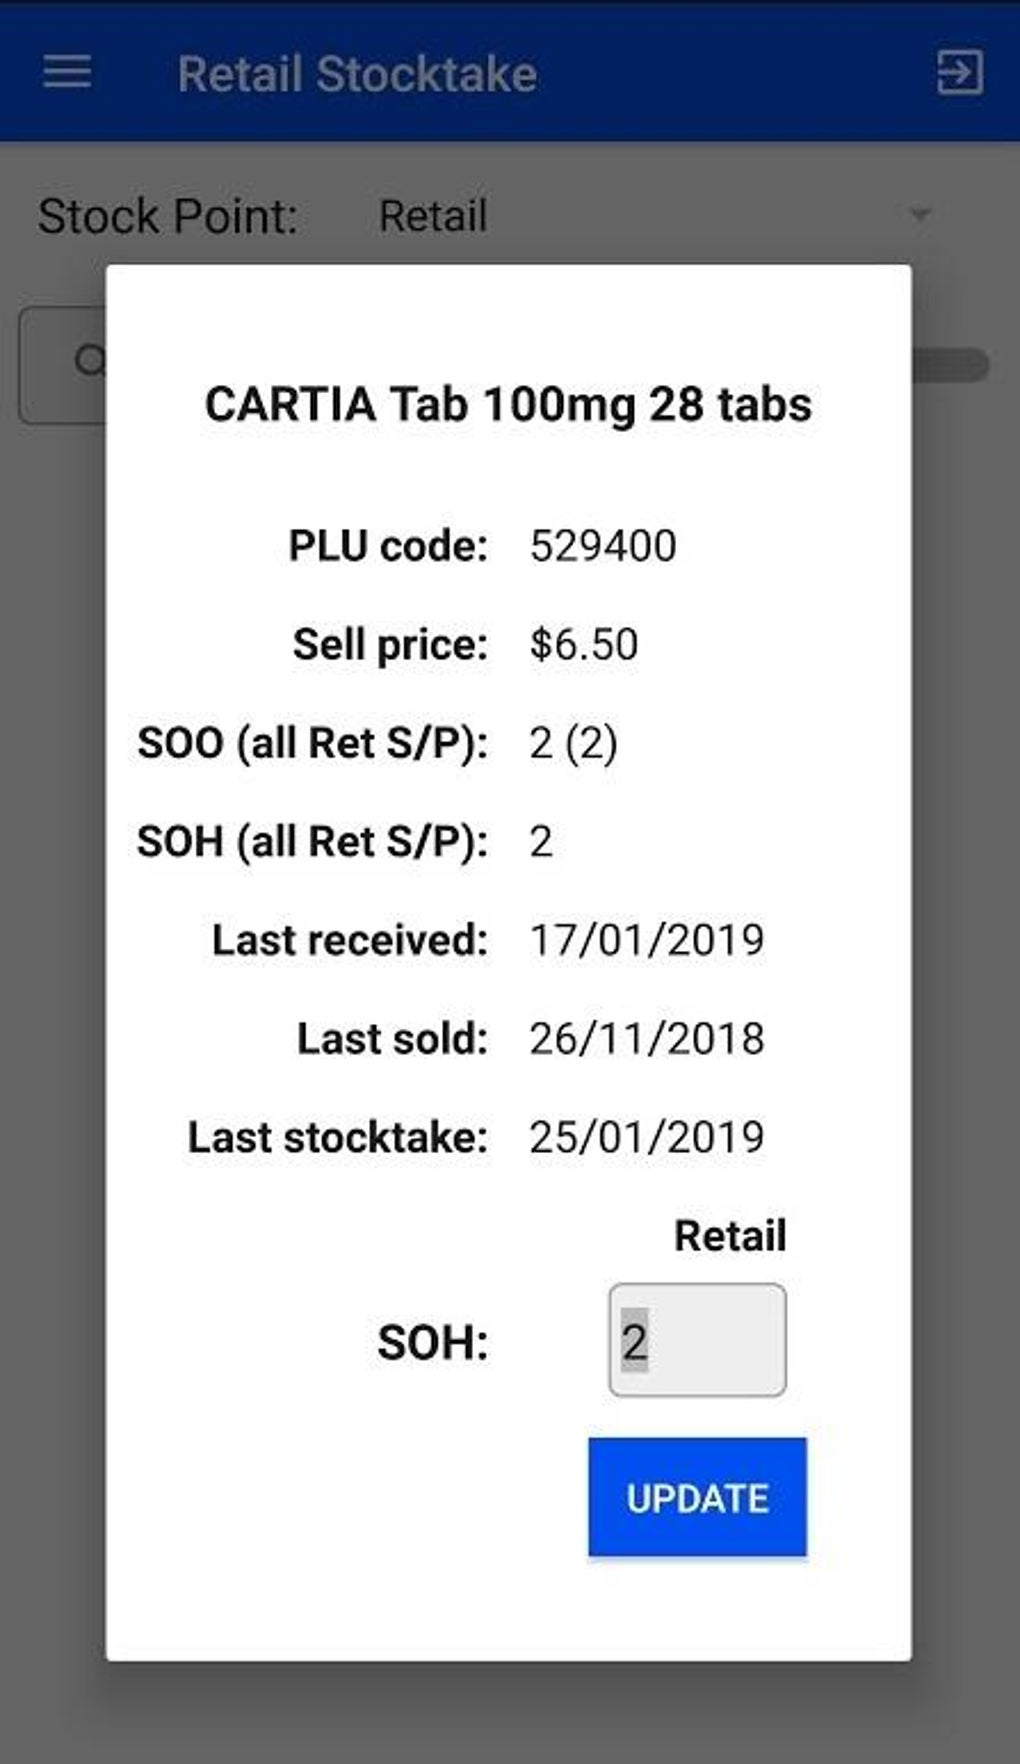Click the search magnifier icon

pos(89,361)
